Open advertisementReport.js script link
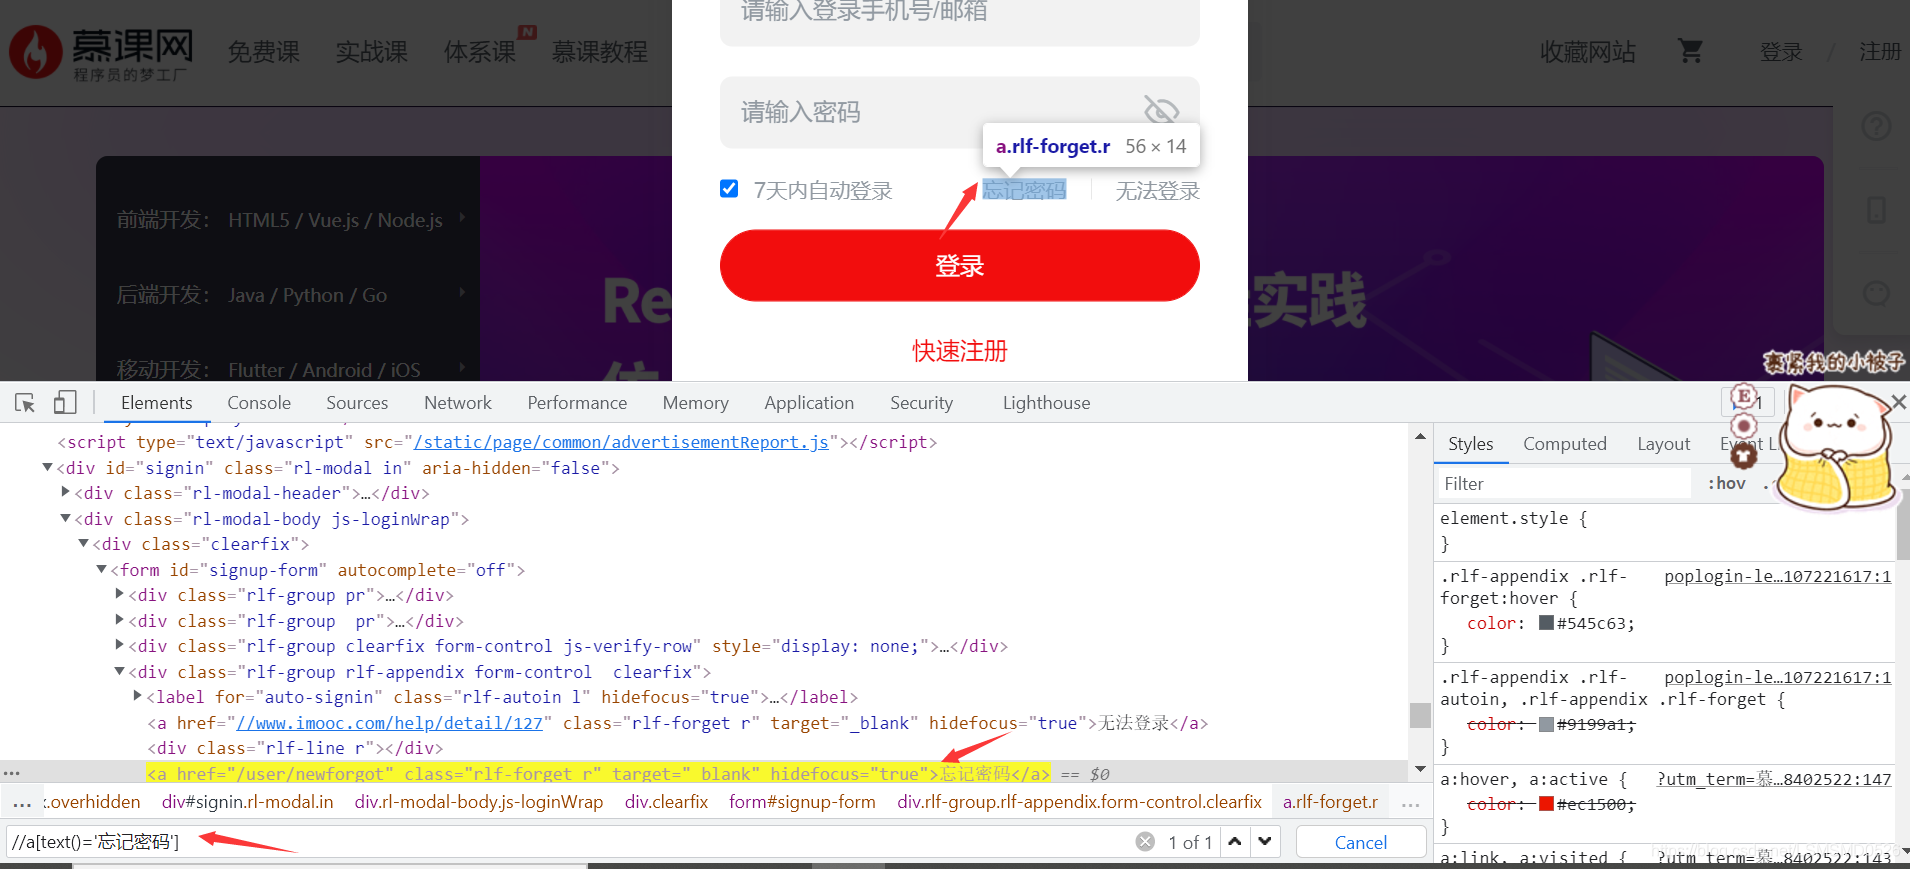This screenshot has height=869, width=1910. coord(620,442)
